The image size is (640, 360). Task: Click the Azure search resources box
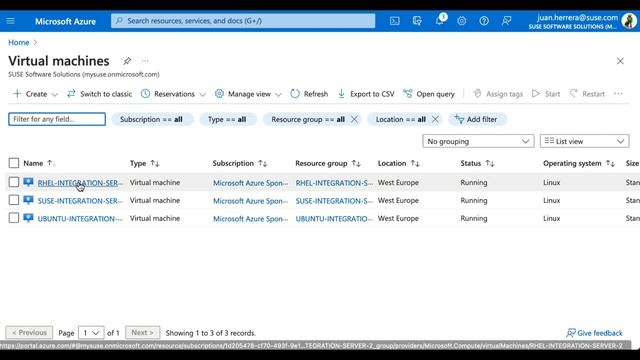(x=243, y=21)
